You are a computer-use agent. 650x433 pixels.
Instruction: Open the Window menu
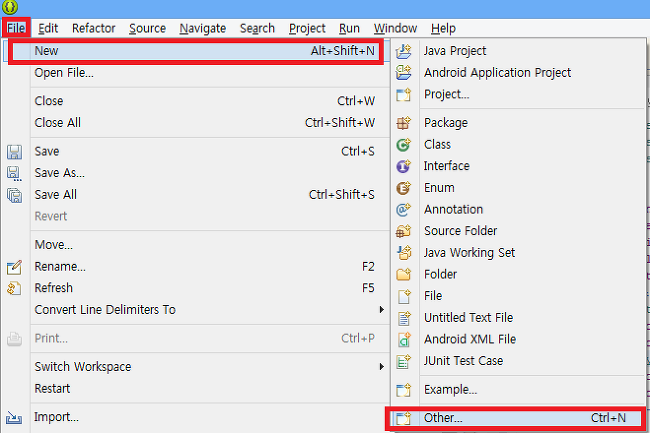pos(395,28)
